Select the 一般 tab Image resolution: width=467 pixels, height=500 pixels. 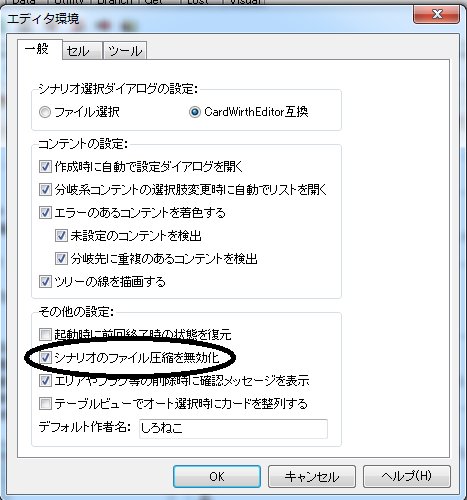(40, 49)
